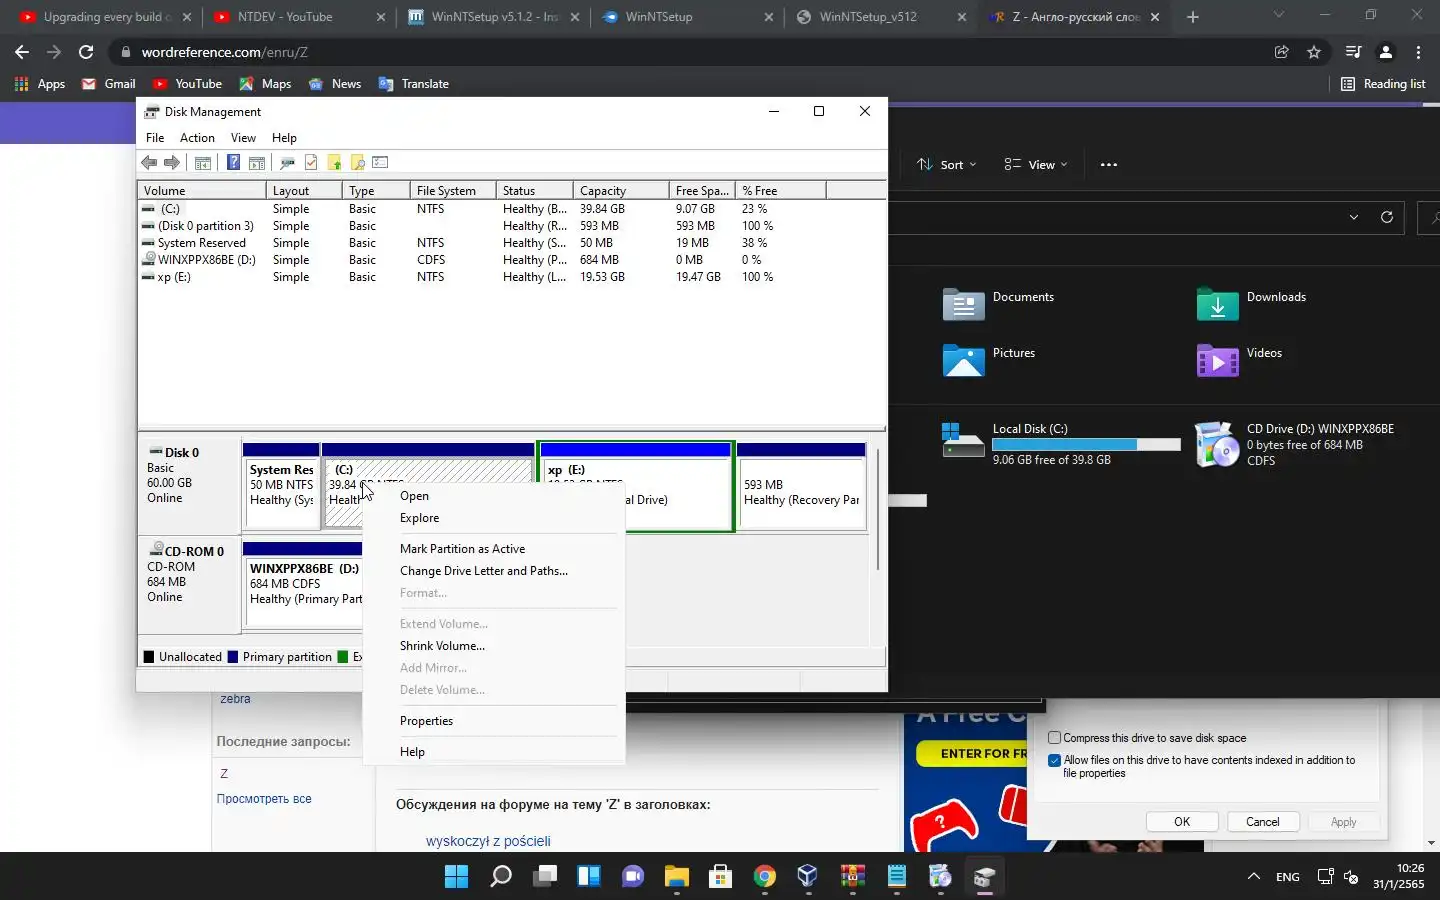Viewport: 1440px width, 900px height.
Task: Expand Sort dropdown in File Explorer
Action: (x=947, y=165)
